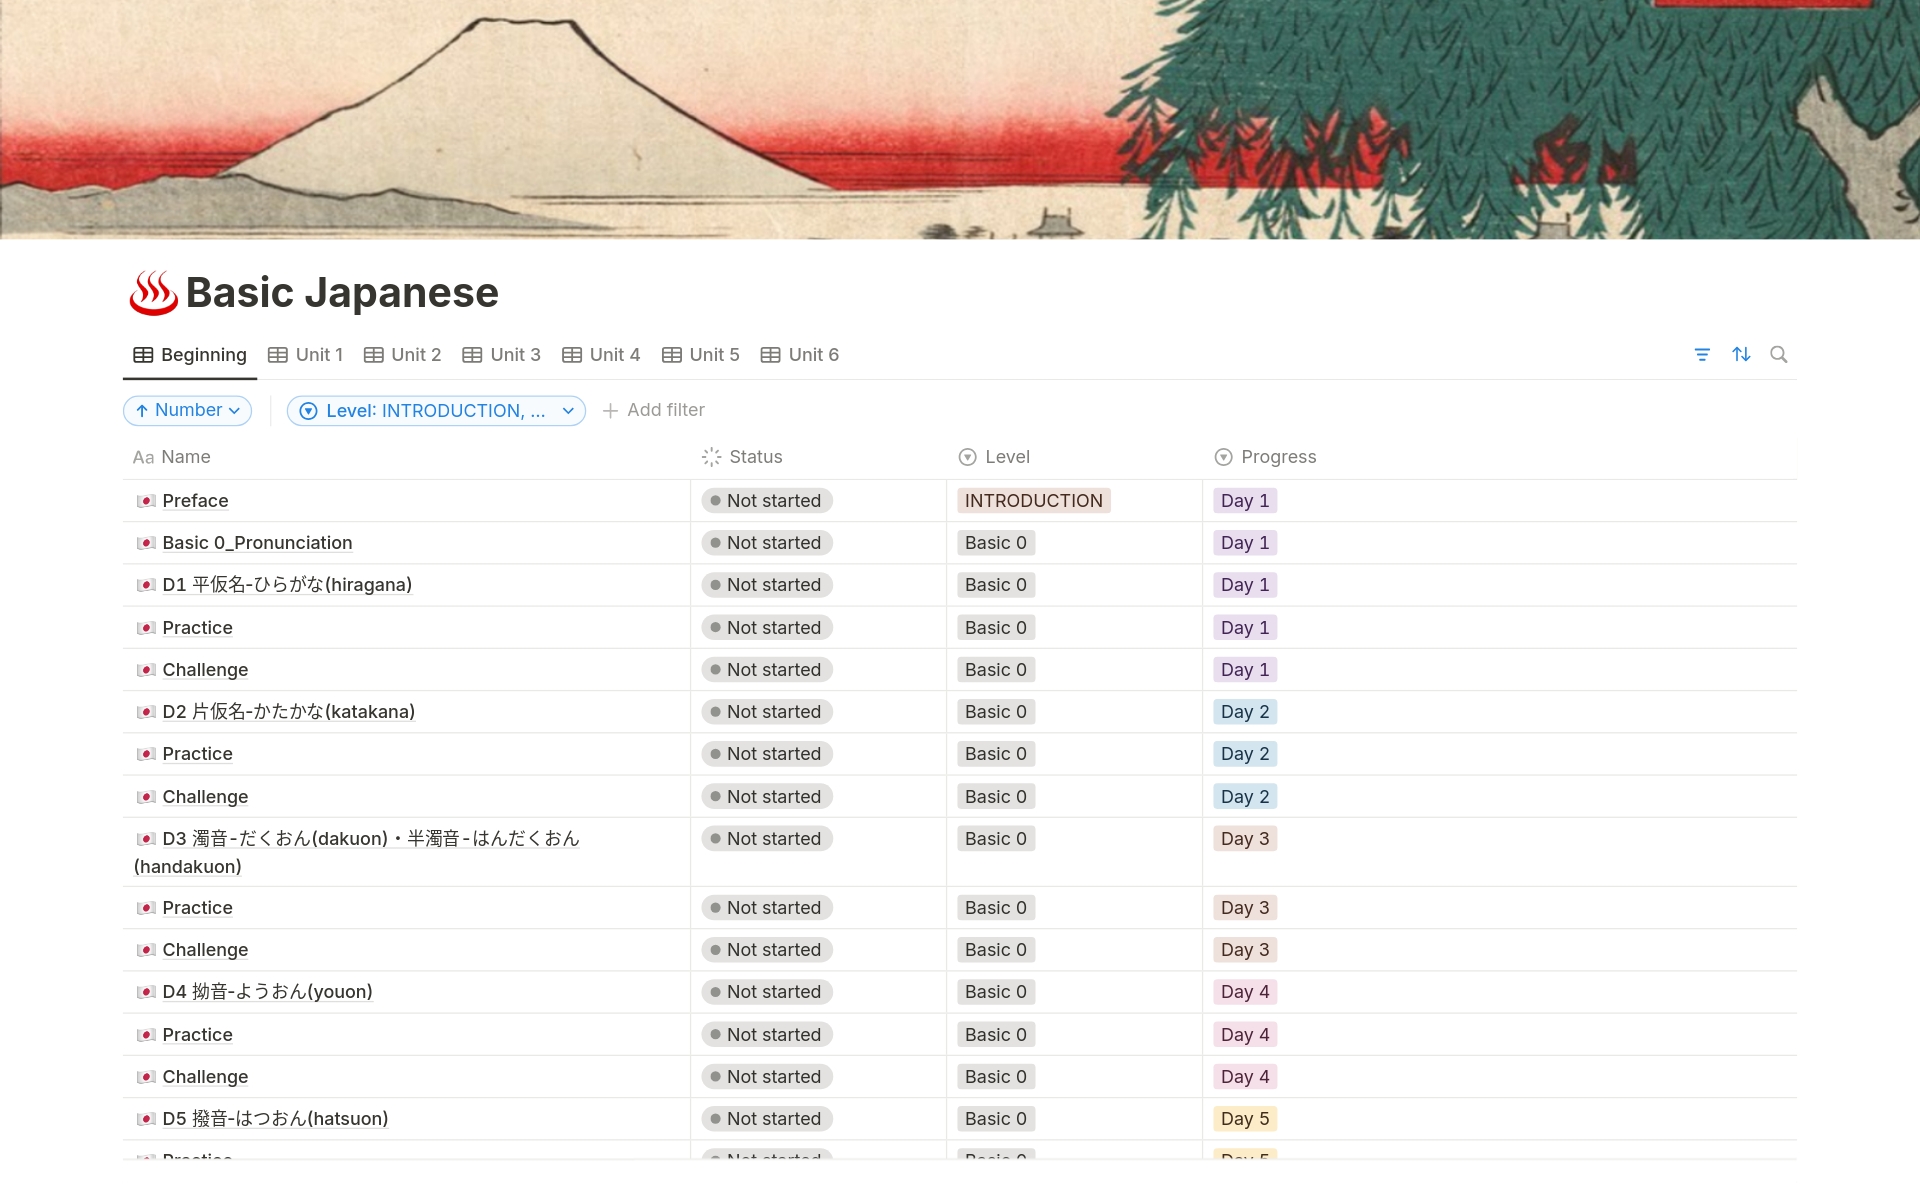
Task: Click the INTRODUCTION level tag
Action: coord(1033,501)
